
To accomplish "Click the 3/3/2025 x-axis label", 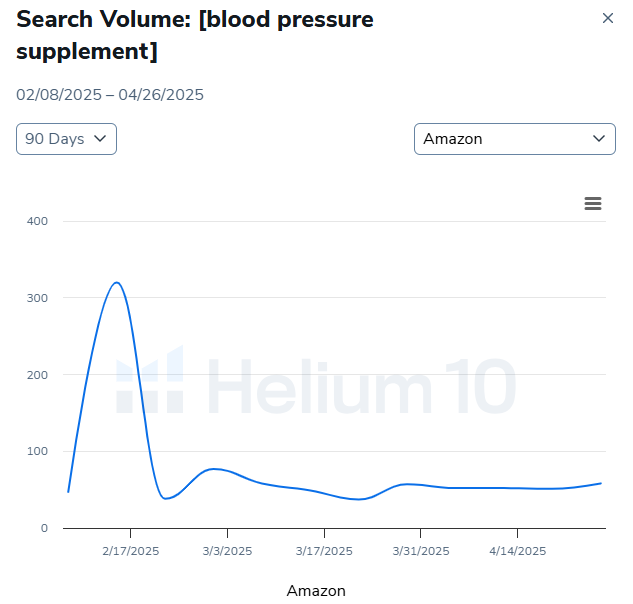I will (x=227, y=551).
